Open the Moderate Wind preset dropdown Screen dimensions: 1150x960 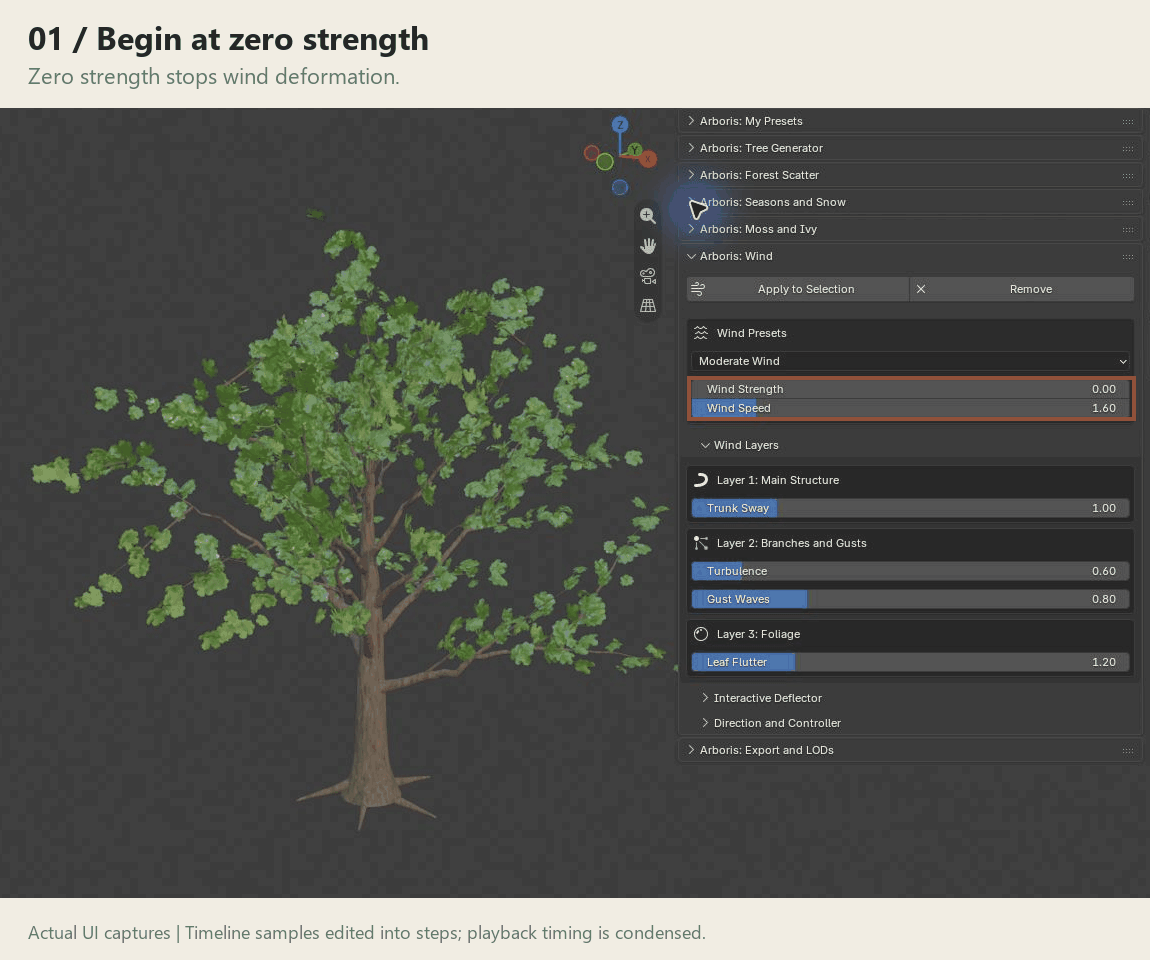[910, 361]
